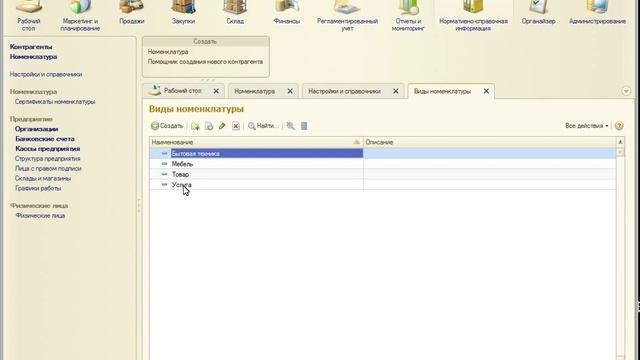Open the Продажи section icon
Viewport: 640px width, 360px height.
(131, 13)
